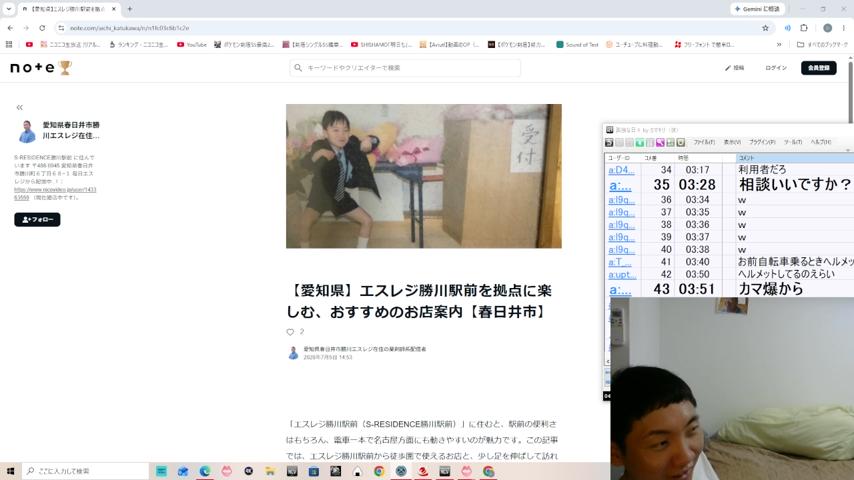Click the dark first icon in comment viewer toolbar
This screenshot has height=480, width=854.
pos(609,142)
